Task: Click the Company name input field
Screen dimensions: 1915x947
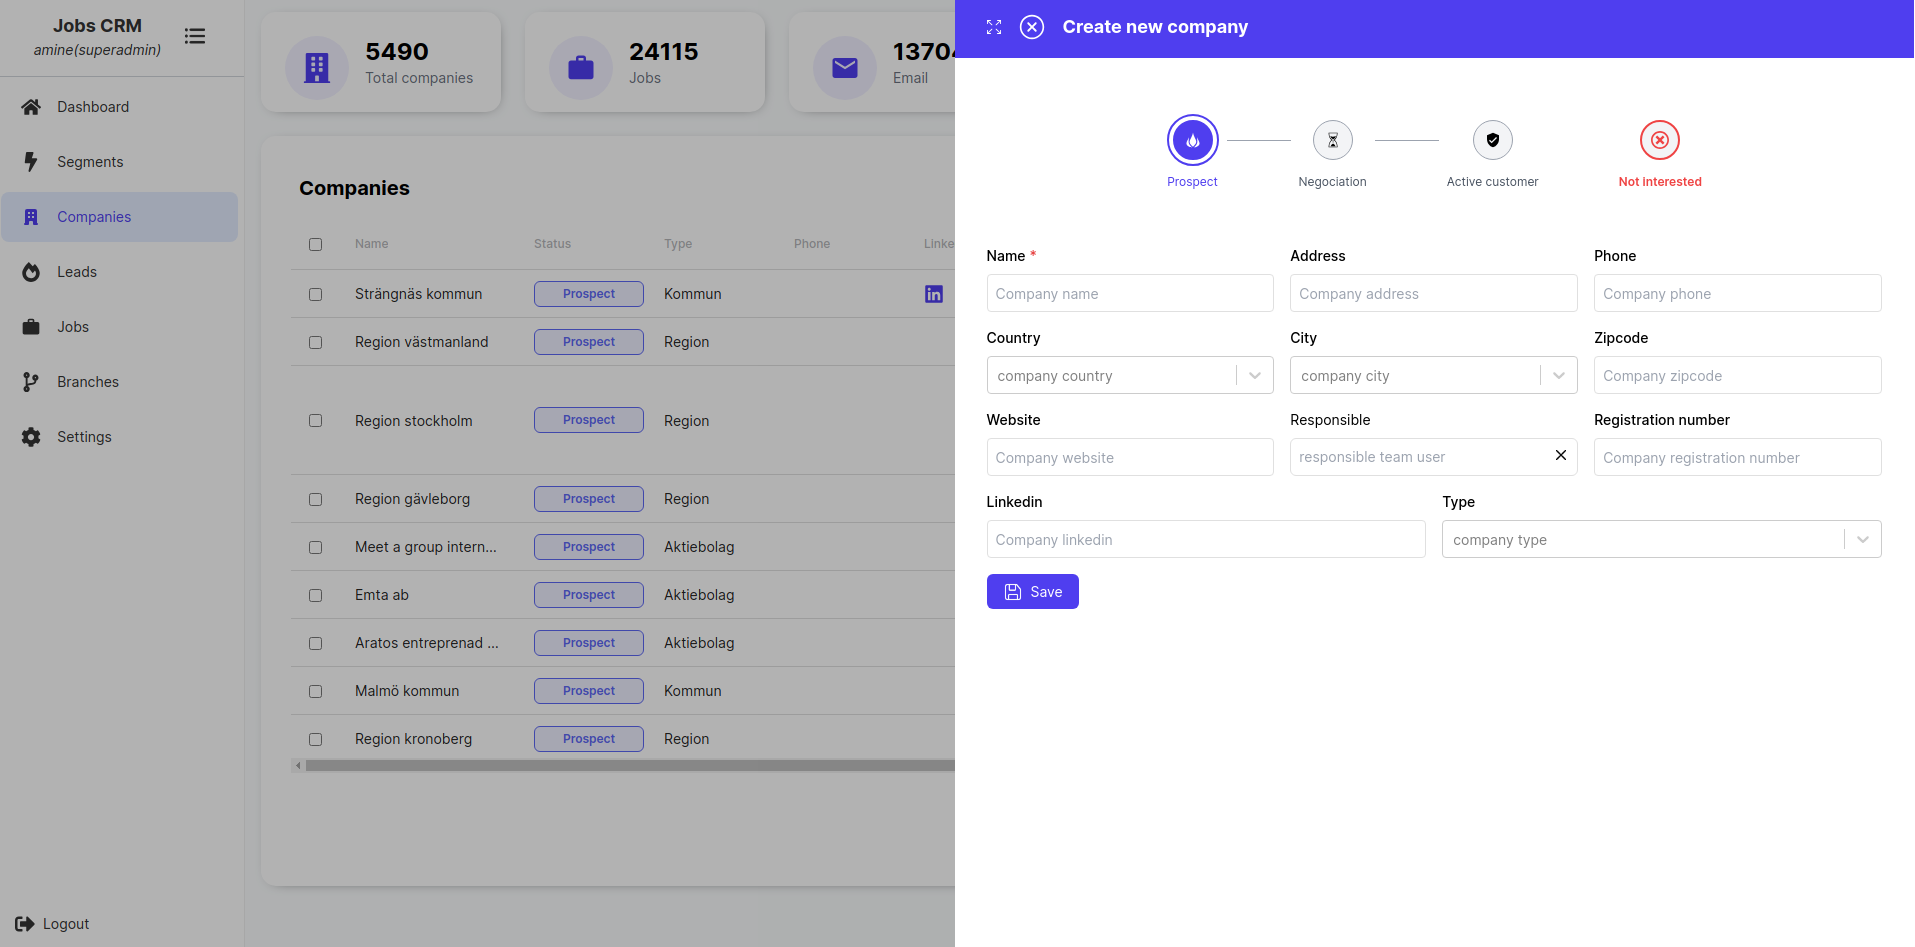Action: click(x=1129, y=294)
